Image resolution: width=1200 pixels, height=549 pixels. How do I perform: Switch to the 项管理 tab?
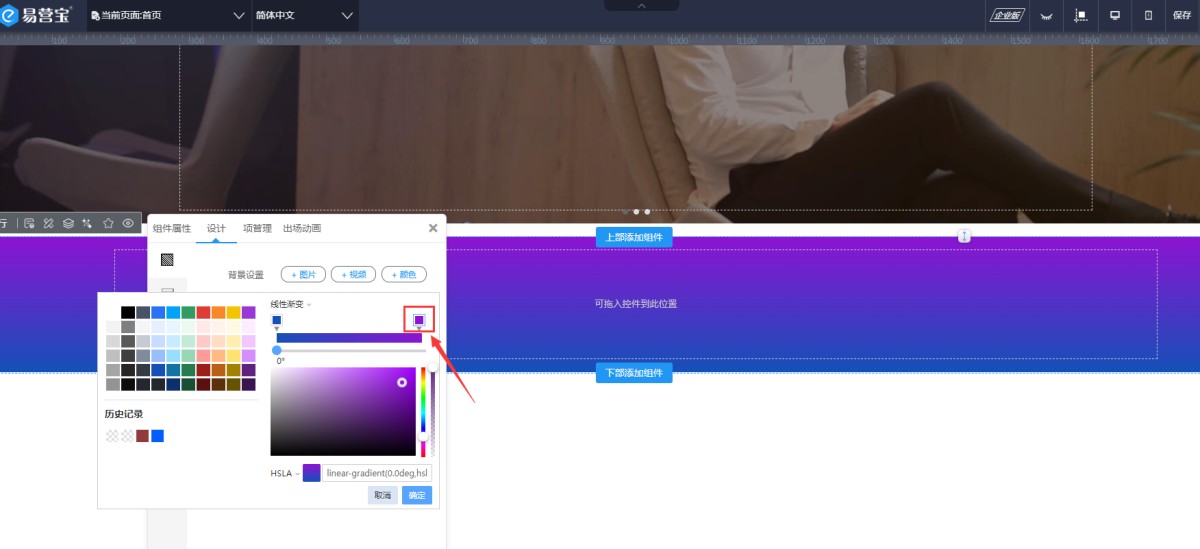[257, 228]
